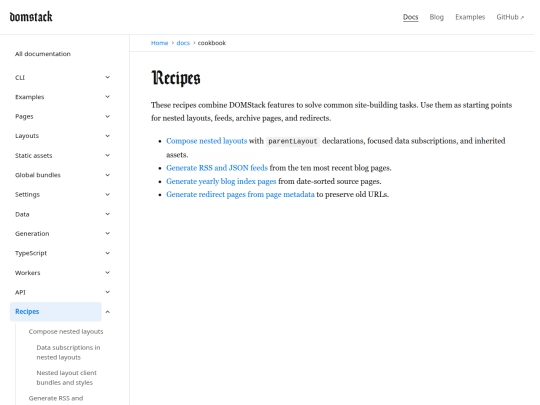Open sidebar sub-item Compose nested layouts
The image size is (540, 405).
pyautogui.click(x=66, y=331)
